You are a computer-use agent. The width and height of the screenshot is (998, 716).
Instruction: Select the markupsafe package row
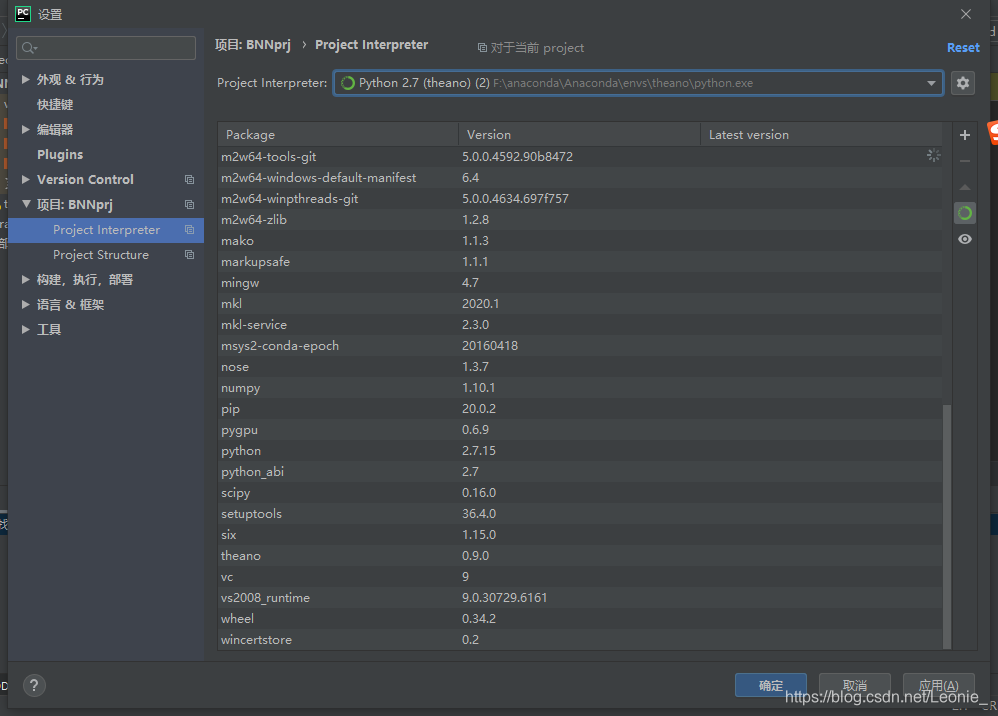click(580, 262)
